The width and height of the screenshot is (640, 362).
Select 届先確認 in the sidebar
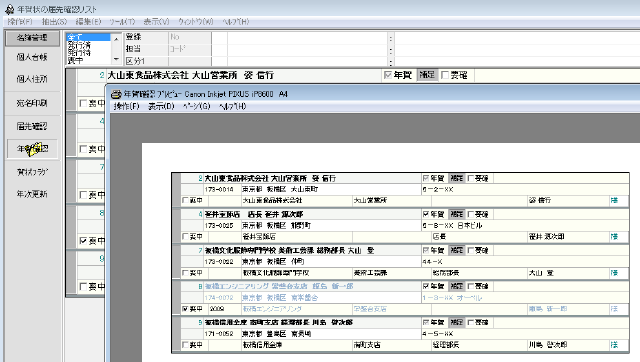[32, 126]
